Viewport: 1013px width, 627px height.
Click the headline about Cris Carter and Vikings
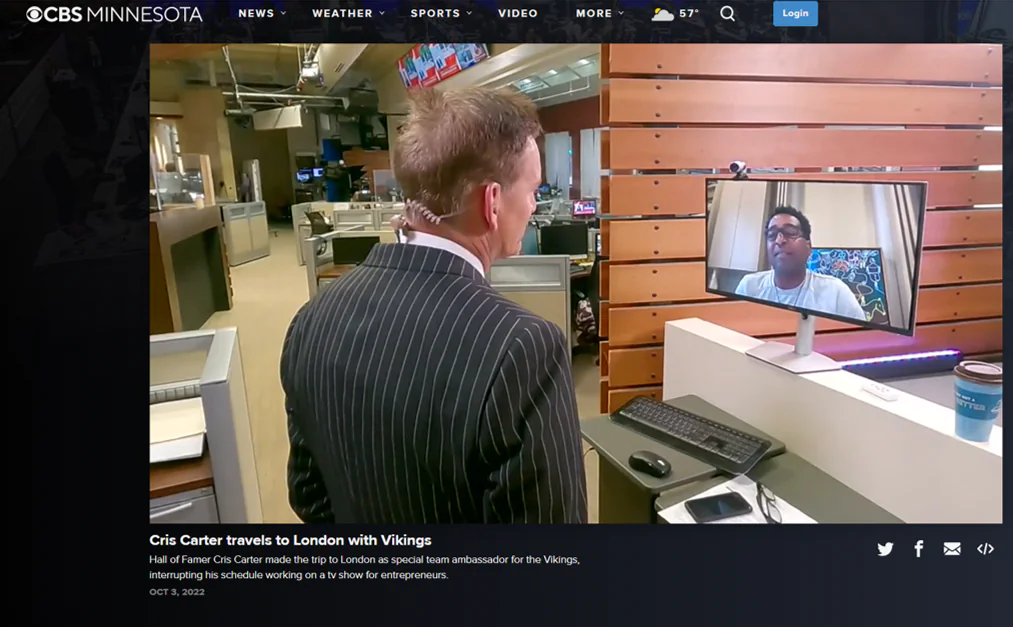pos(290,540)
